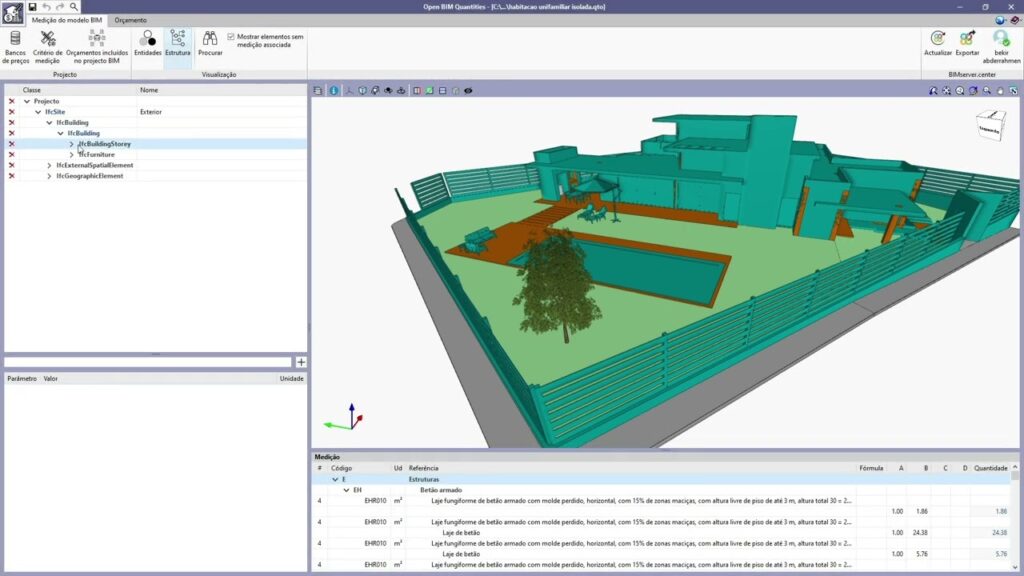Switch to the Orçamento tab
This screenshot has width=1024, height=576.
tap(130, 20)
